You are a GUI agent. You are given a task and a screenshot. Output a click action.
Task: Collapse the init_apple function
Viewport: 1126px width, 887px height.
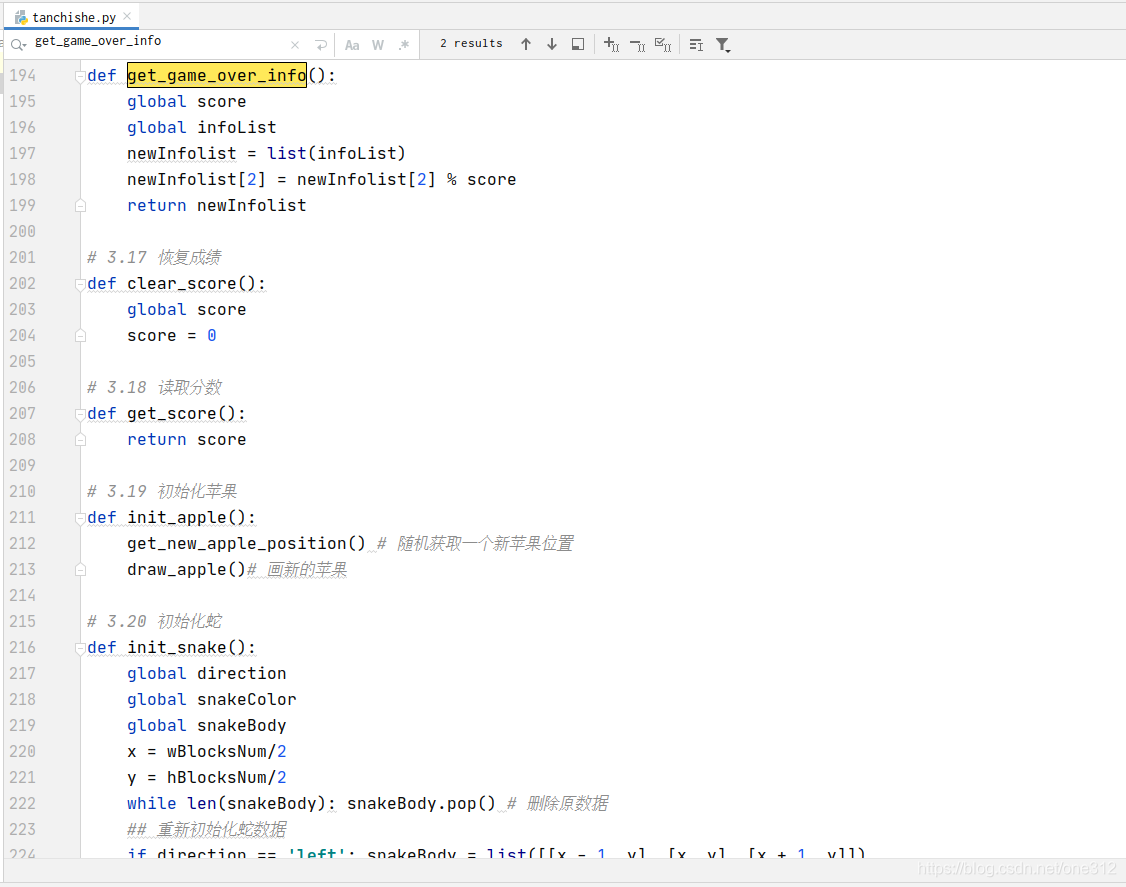[80, 518]
